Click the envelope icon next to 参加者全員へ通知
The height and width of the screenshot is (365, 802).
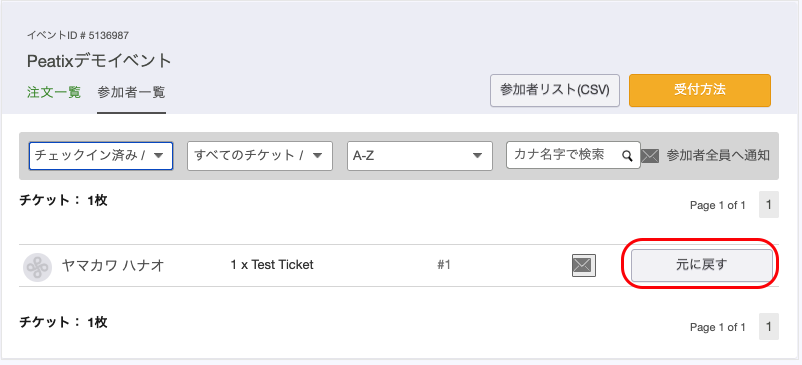click(x=650, y=156)
